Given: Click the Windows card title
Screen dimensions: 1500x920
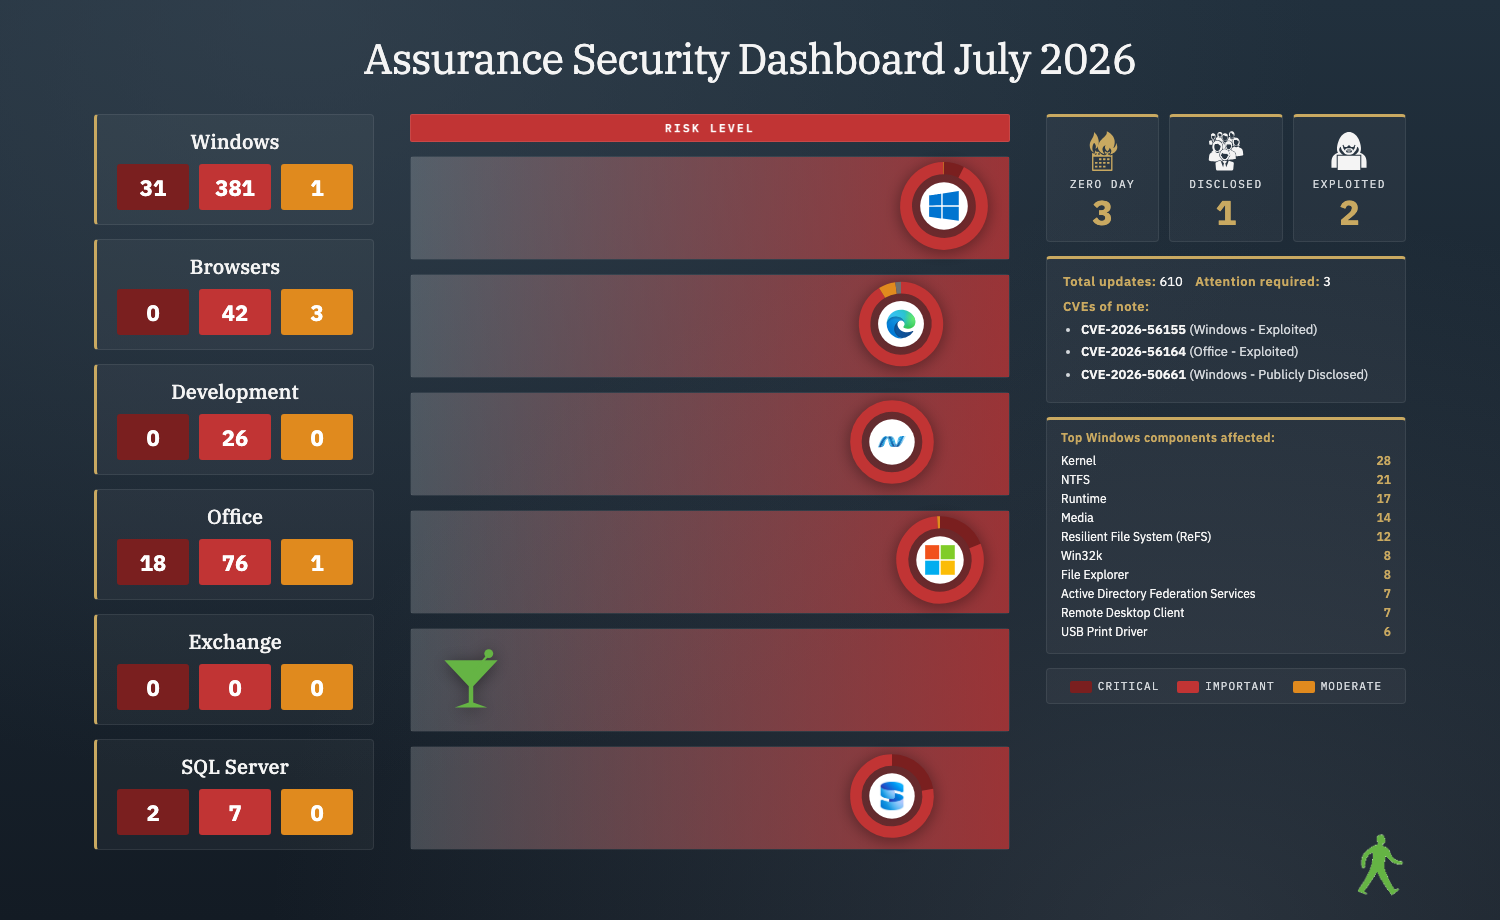Looking at the screenshot, I should tap(235, 142).
